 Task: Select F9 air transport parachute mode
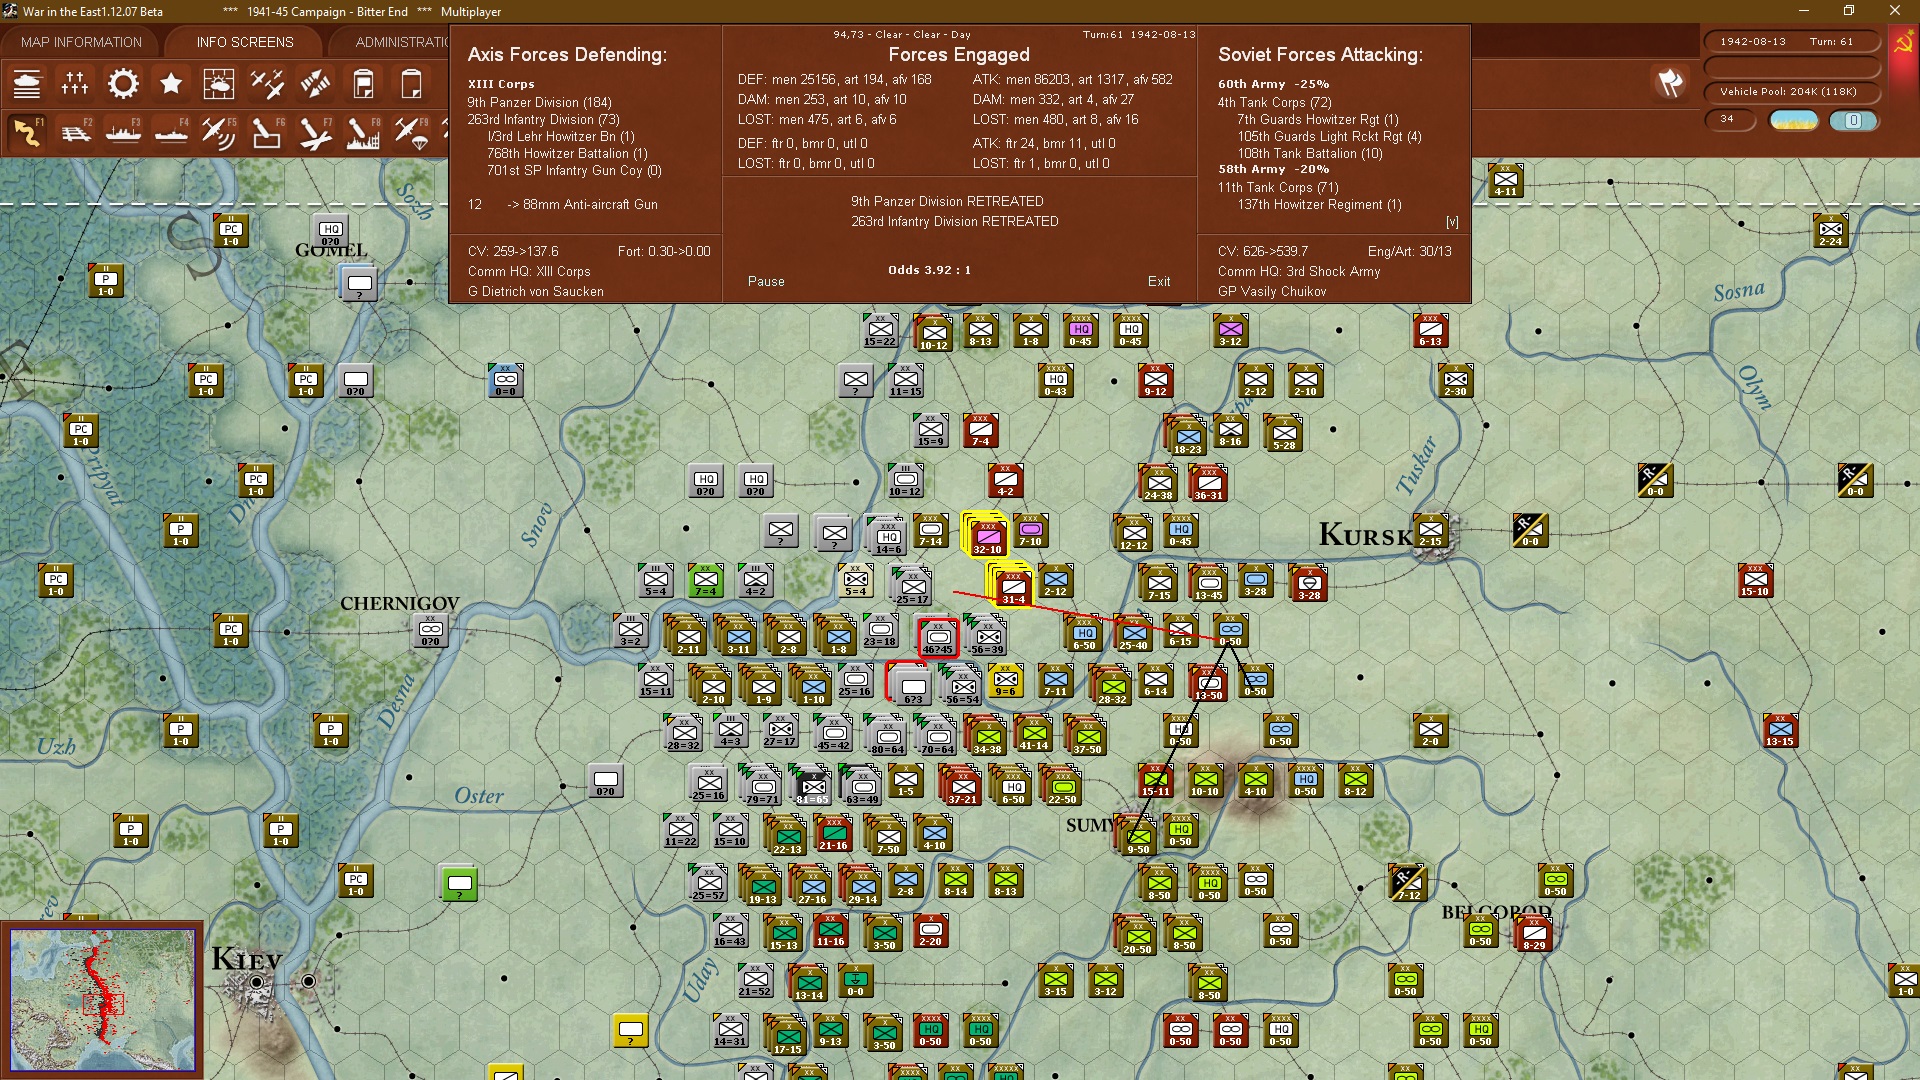tap(411, 132)
